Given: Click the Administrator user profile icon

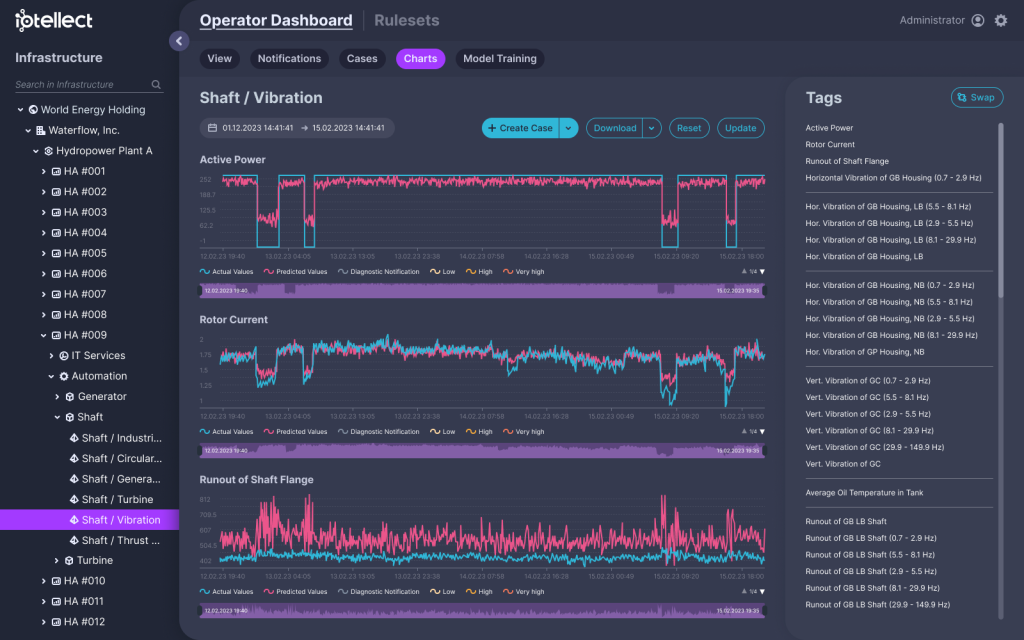Looking at the screenshot, I should click(x=977, y=20).
